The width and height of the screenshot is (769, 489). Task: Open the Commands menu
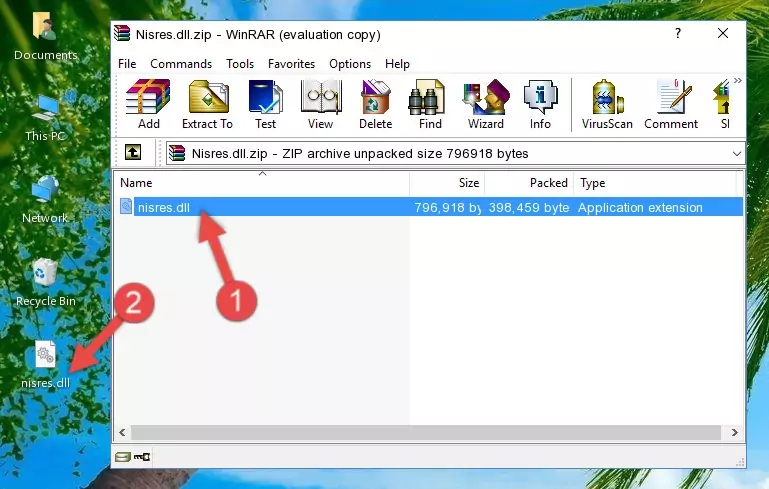coord(181,64)
